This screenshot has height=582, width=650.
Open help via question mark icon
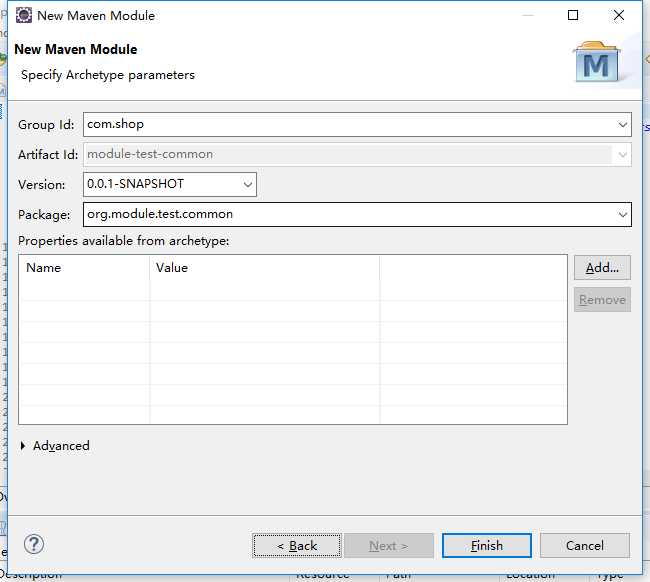[34, 544]
